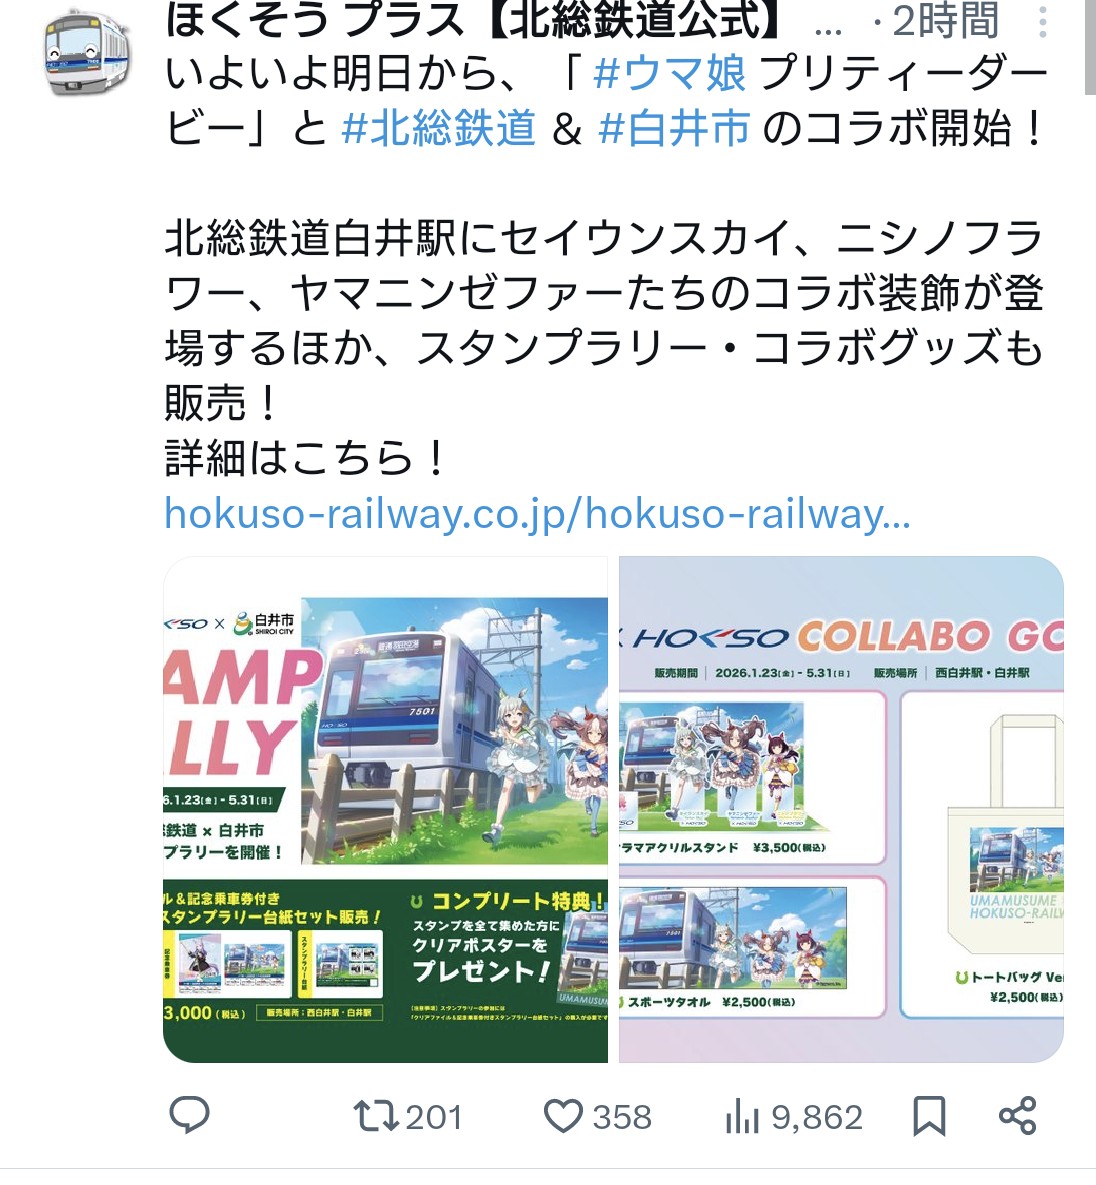Click the 2時間 post timestamp
The width and height of the screenshot is (1096, 1185).
pos(946,21)
